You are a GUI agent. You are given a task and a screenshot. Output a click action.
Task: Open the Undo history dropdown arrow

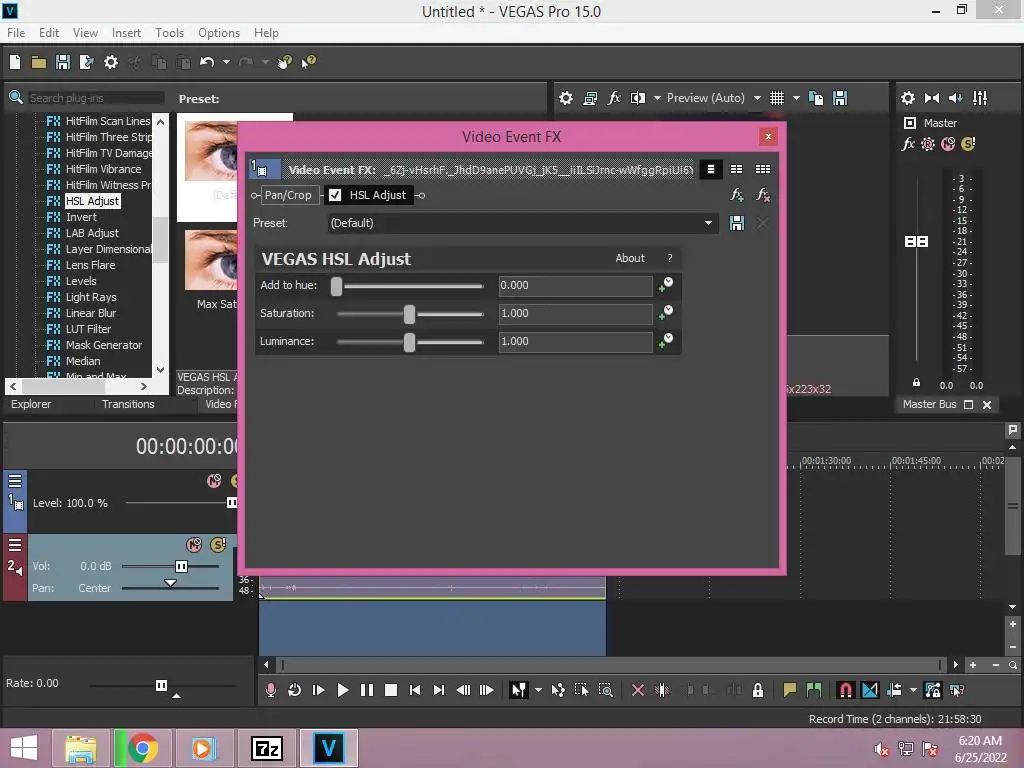click(226, 62)
